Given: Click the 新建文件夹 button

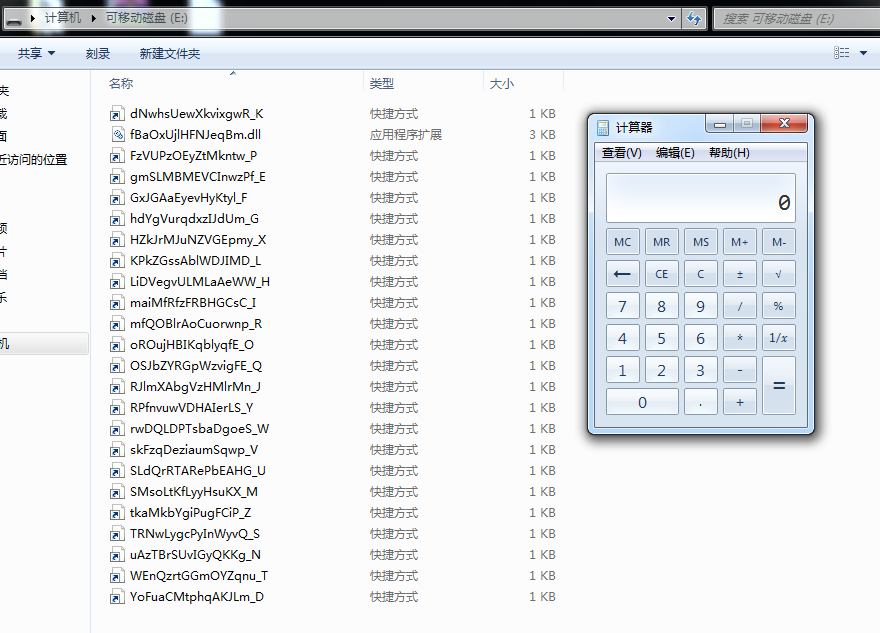Looking at the screenshot, I should [x=169, y=53].
